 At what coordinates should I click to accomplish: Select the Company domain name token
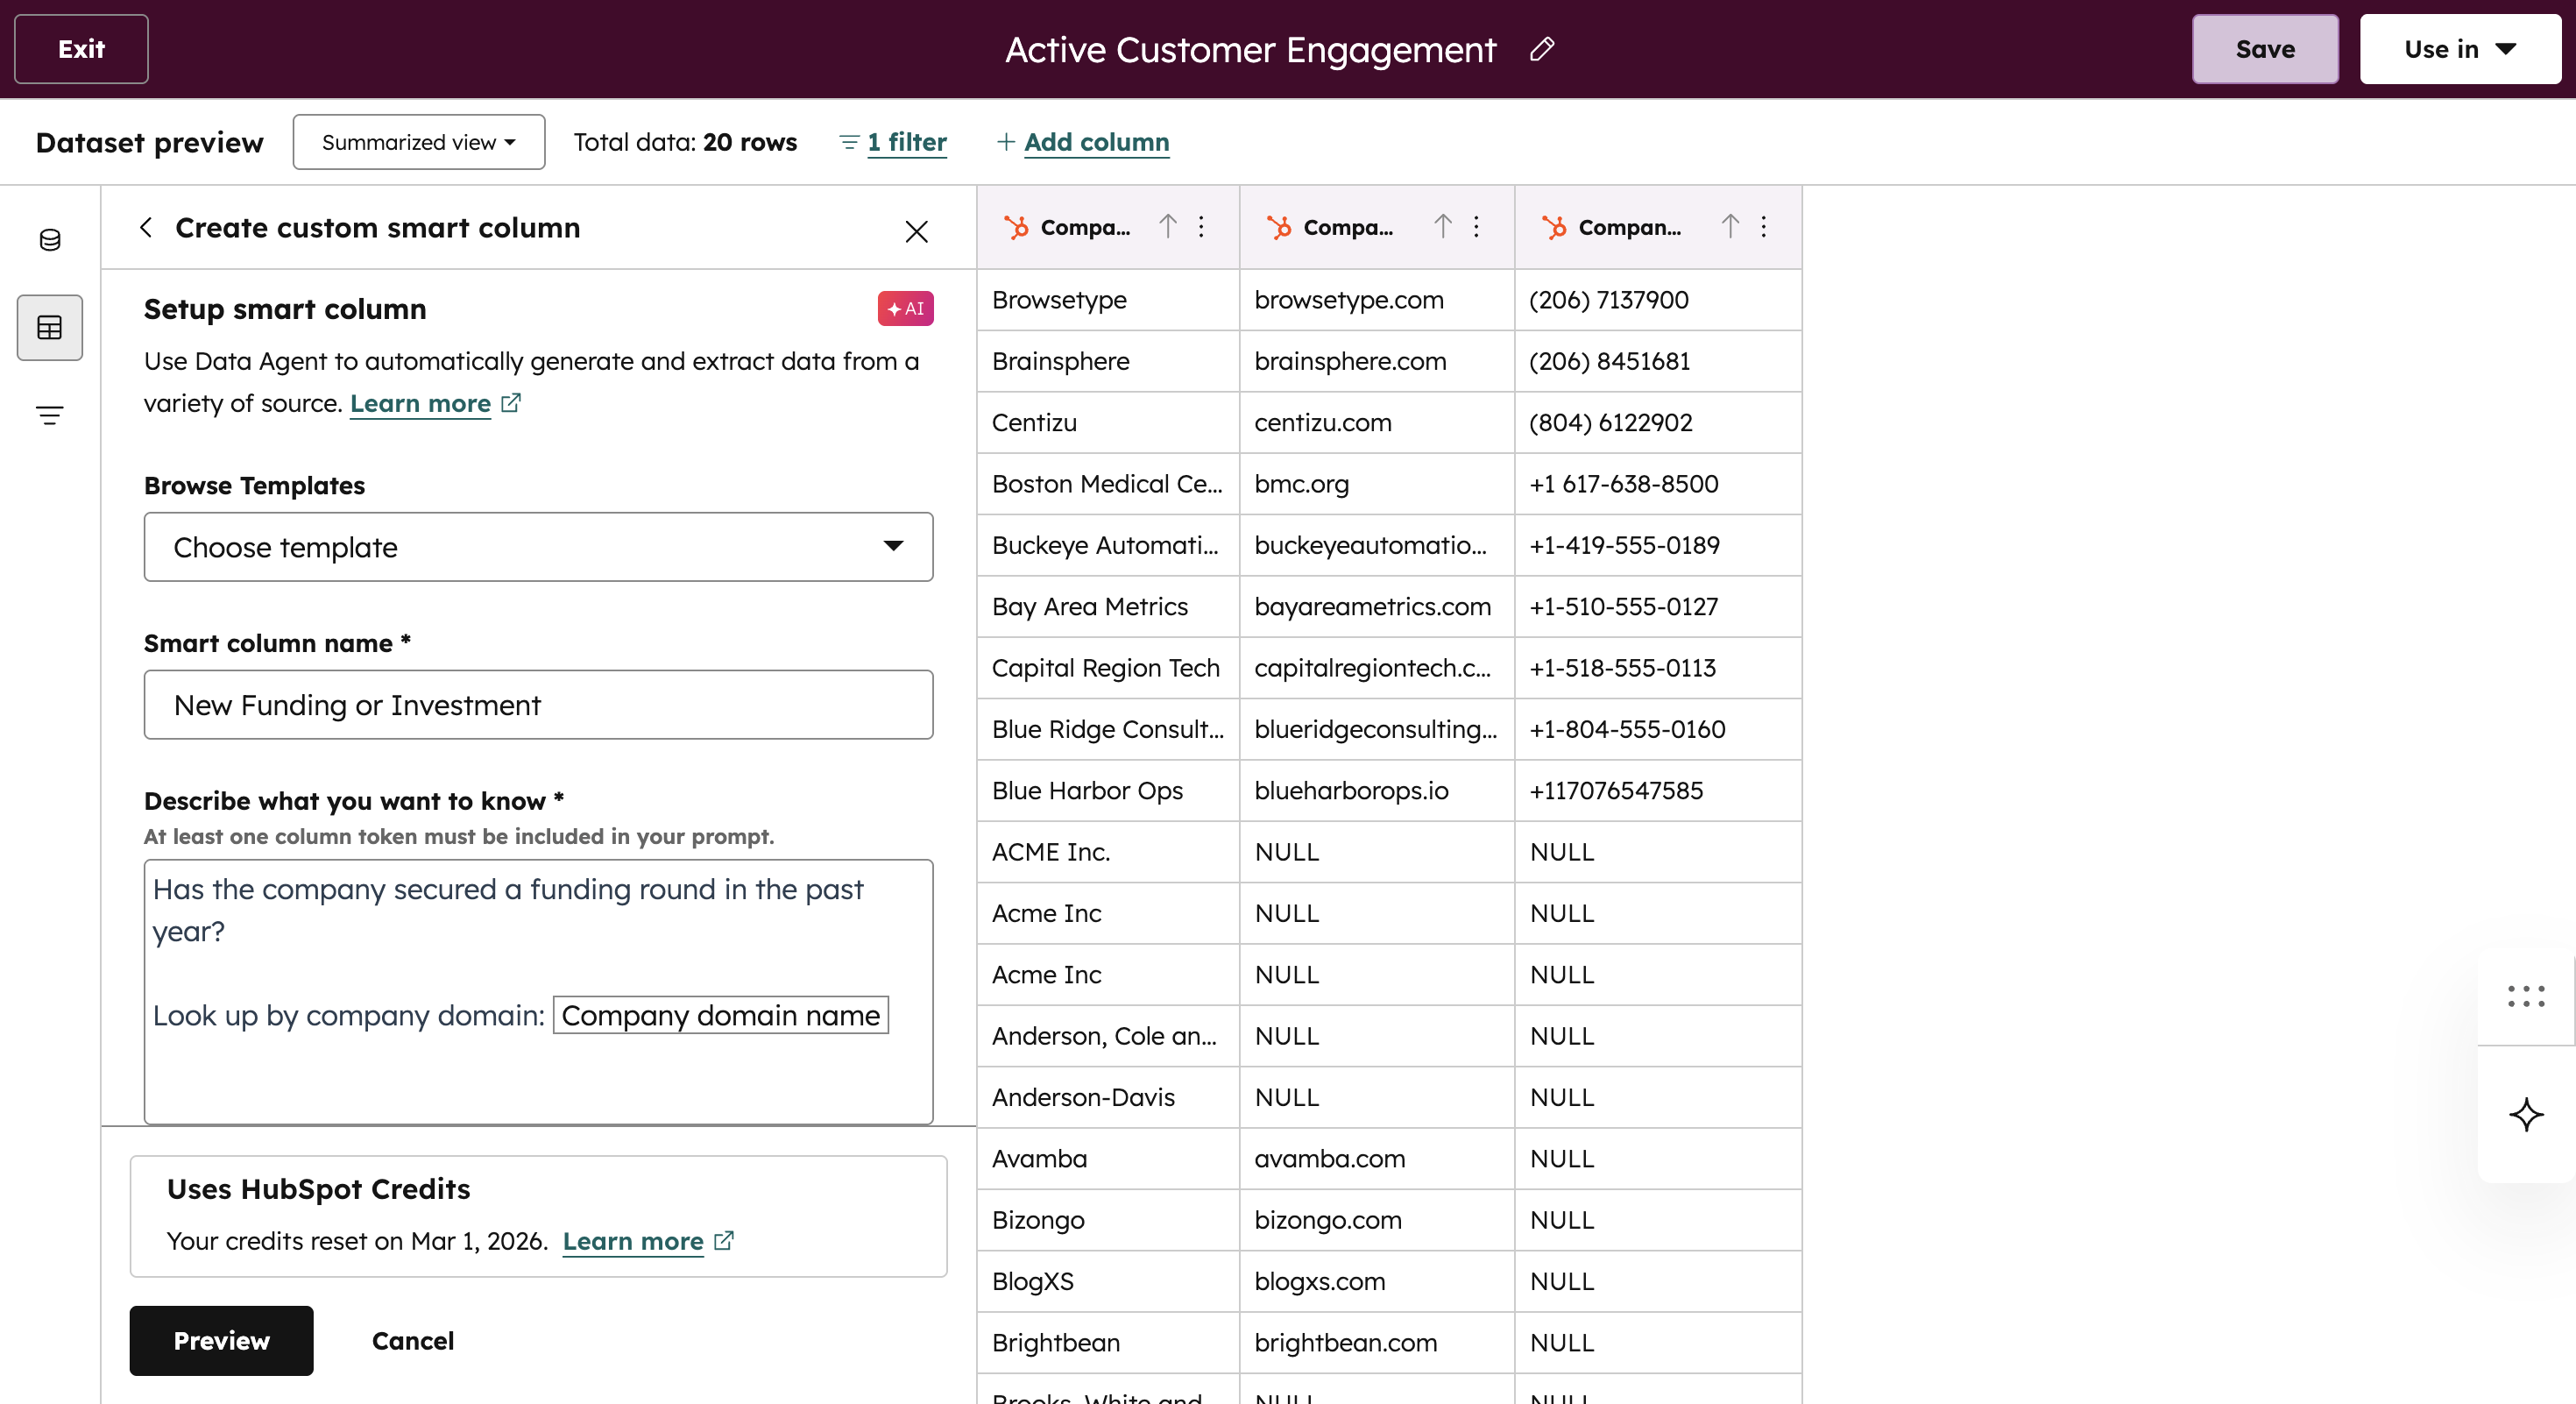(x=720, y=1015)
